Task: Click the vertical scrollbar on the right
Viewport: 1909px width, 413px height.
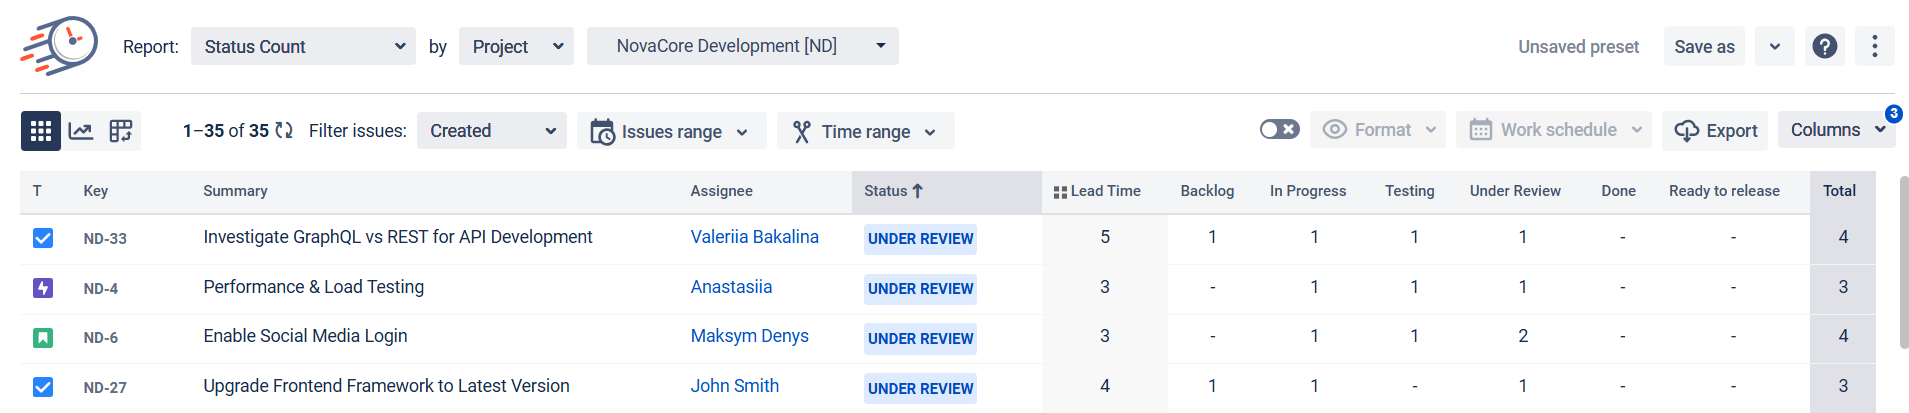Action: pyautogui.click(x=1903, y=262)
